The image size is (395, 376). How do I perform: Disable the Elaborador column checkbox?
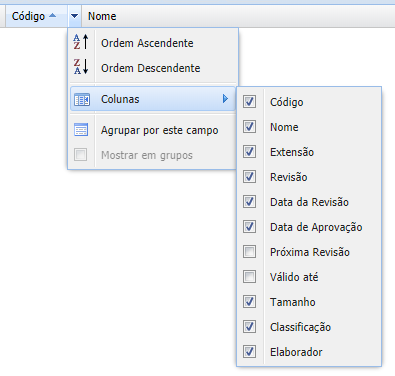click(x=249, y=352)
